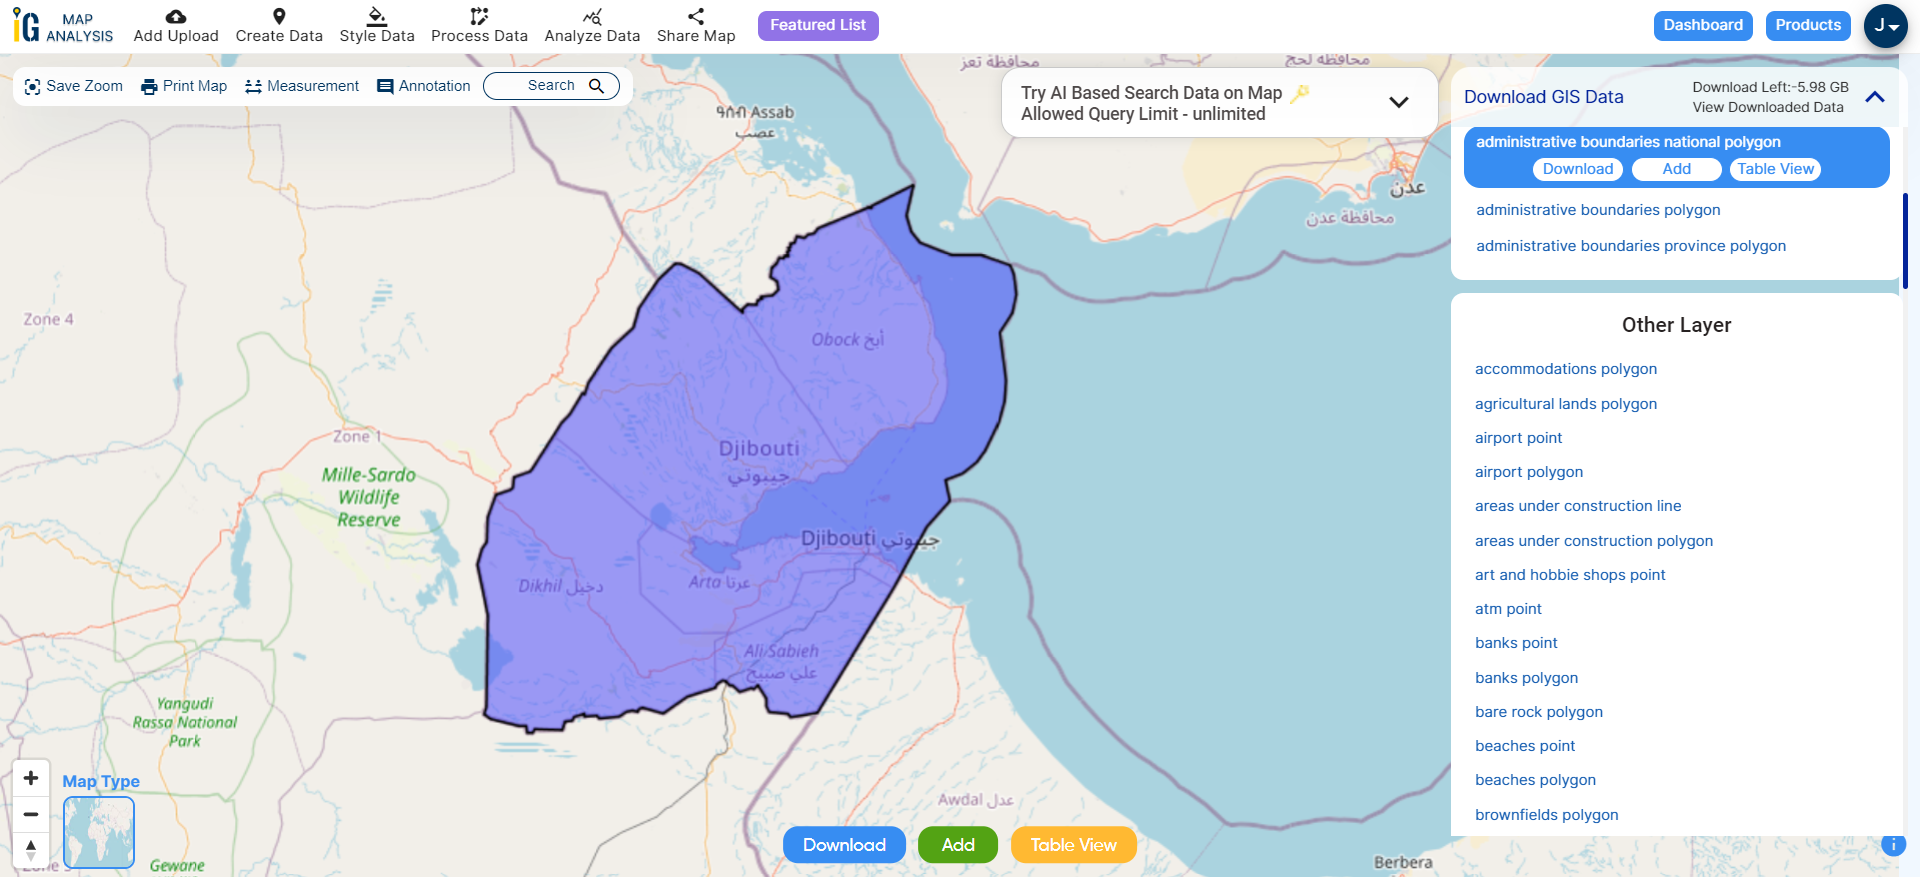Click the Print Map tool
The width and height of the screenshot is (1920, 877).
[184, 86]
